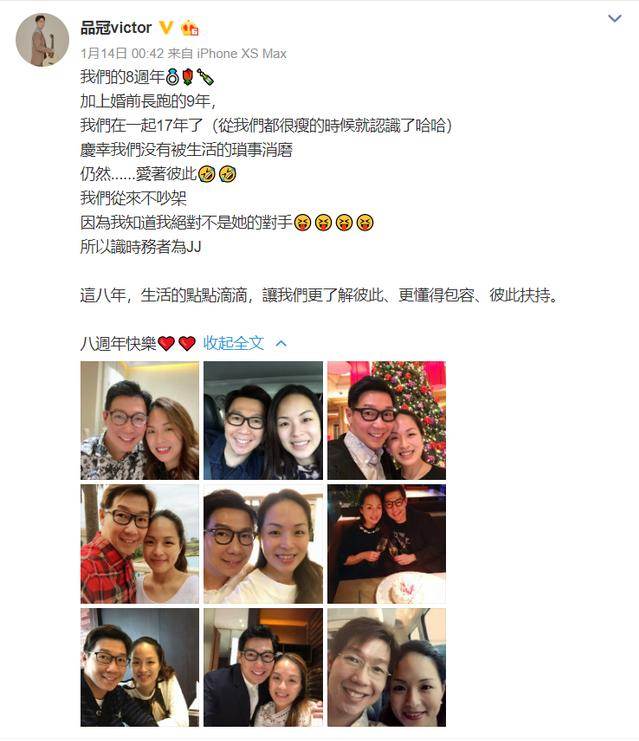This screenshot has height=741, width=639.
Task: Open photo with red plaid shirt
Action: point(140,544)
